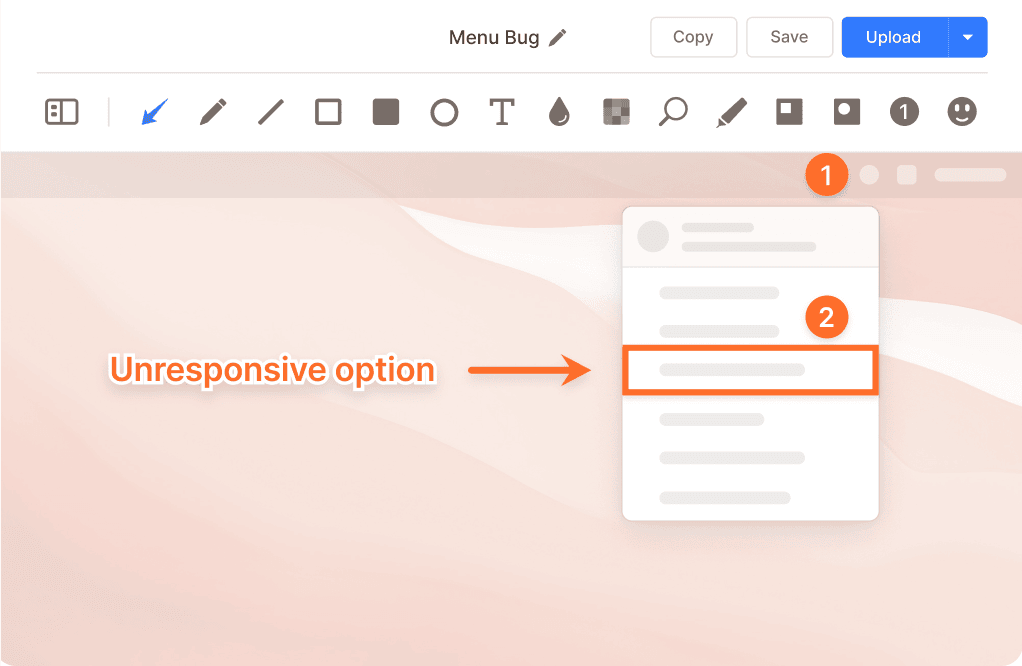Screen dimensions: 1022x666
Task: Select the Highlighter marker tool
Action: click(731, 112)
